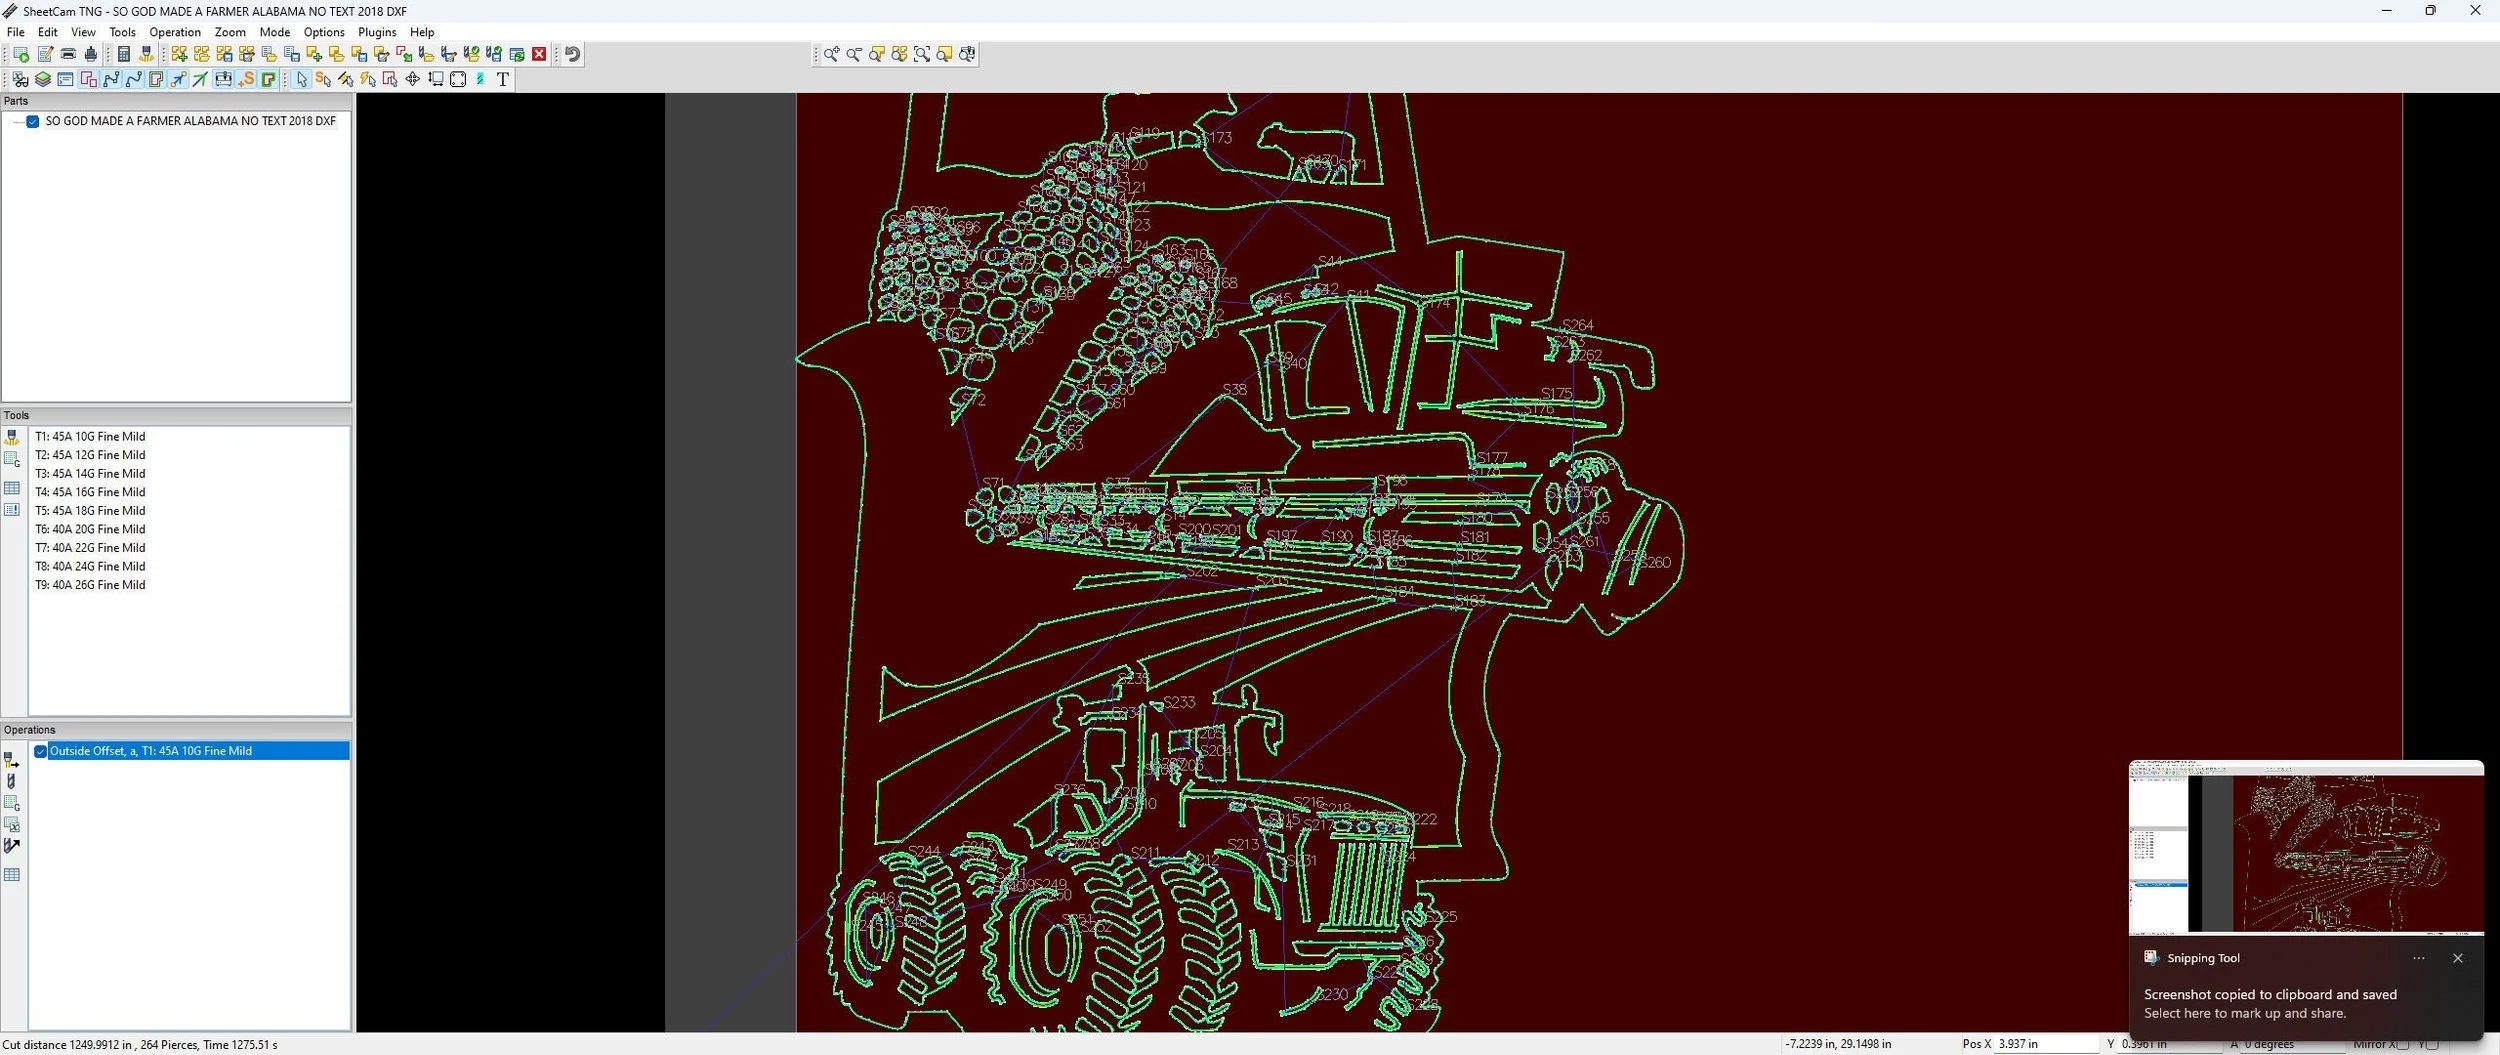This screenshot has height=1055, width=2500.
Task: Toggle the machine table display icon
Action: pos(223,79)
